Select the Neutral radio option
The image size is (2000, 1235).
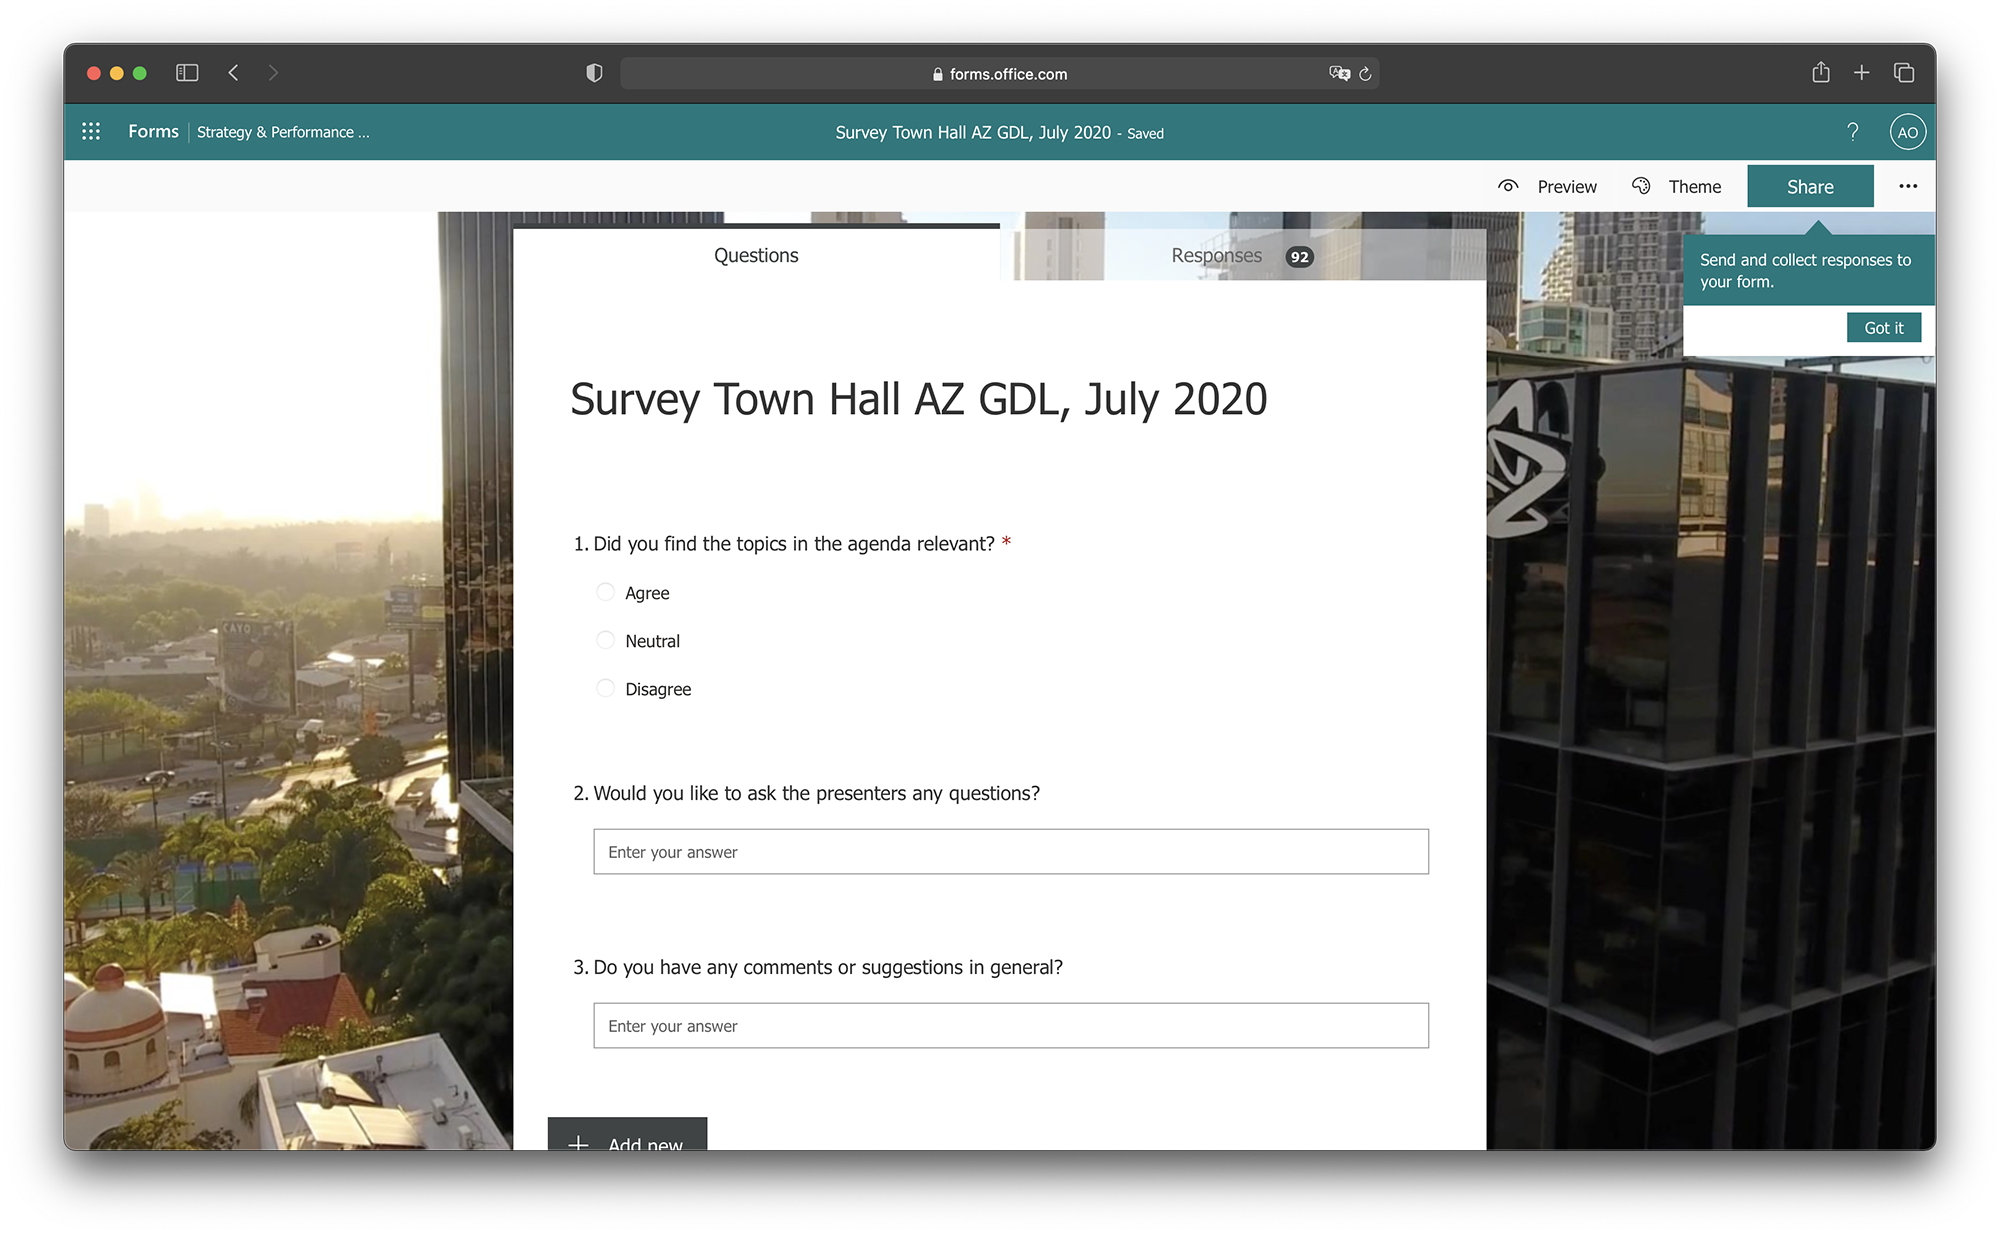[605, 640]
